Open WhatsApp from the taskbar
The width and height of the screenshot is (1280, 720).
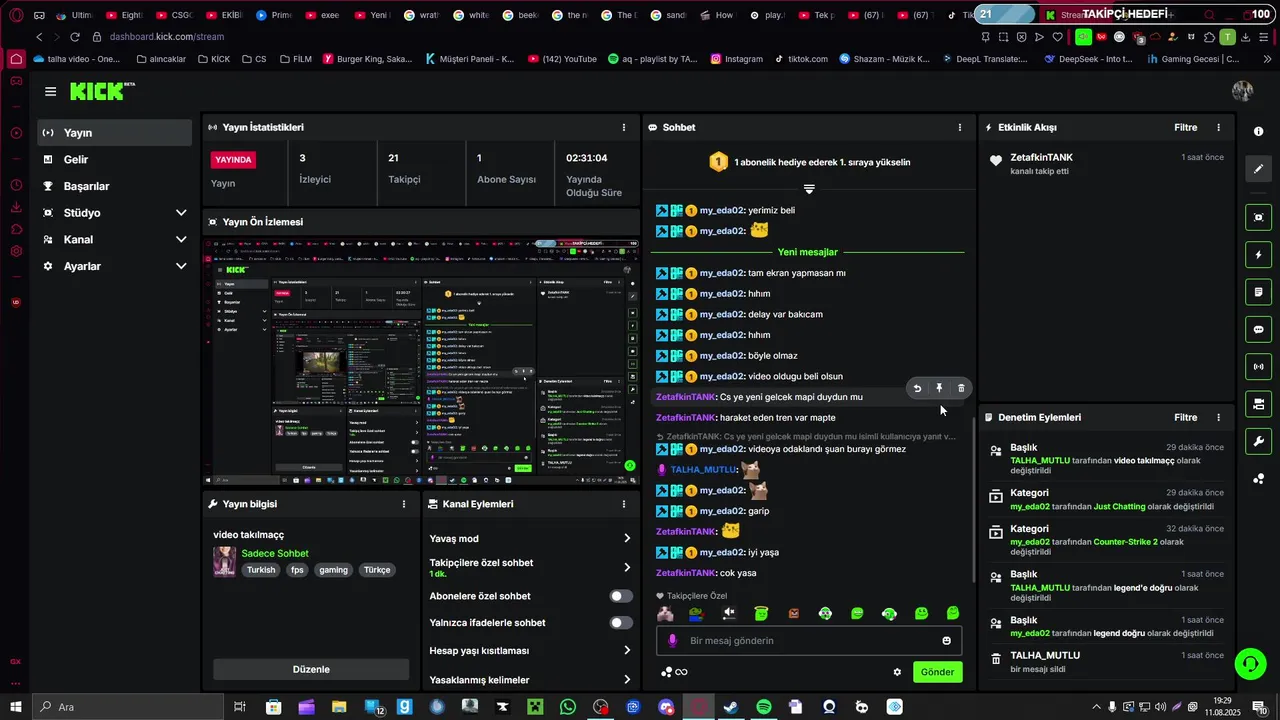point(568,707)
